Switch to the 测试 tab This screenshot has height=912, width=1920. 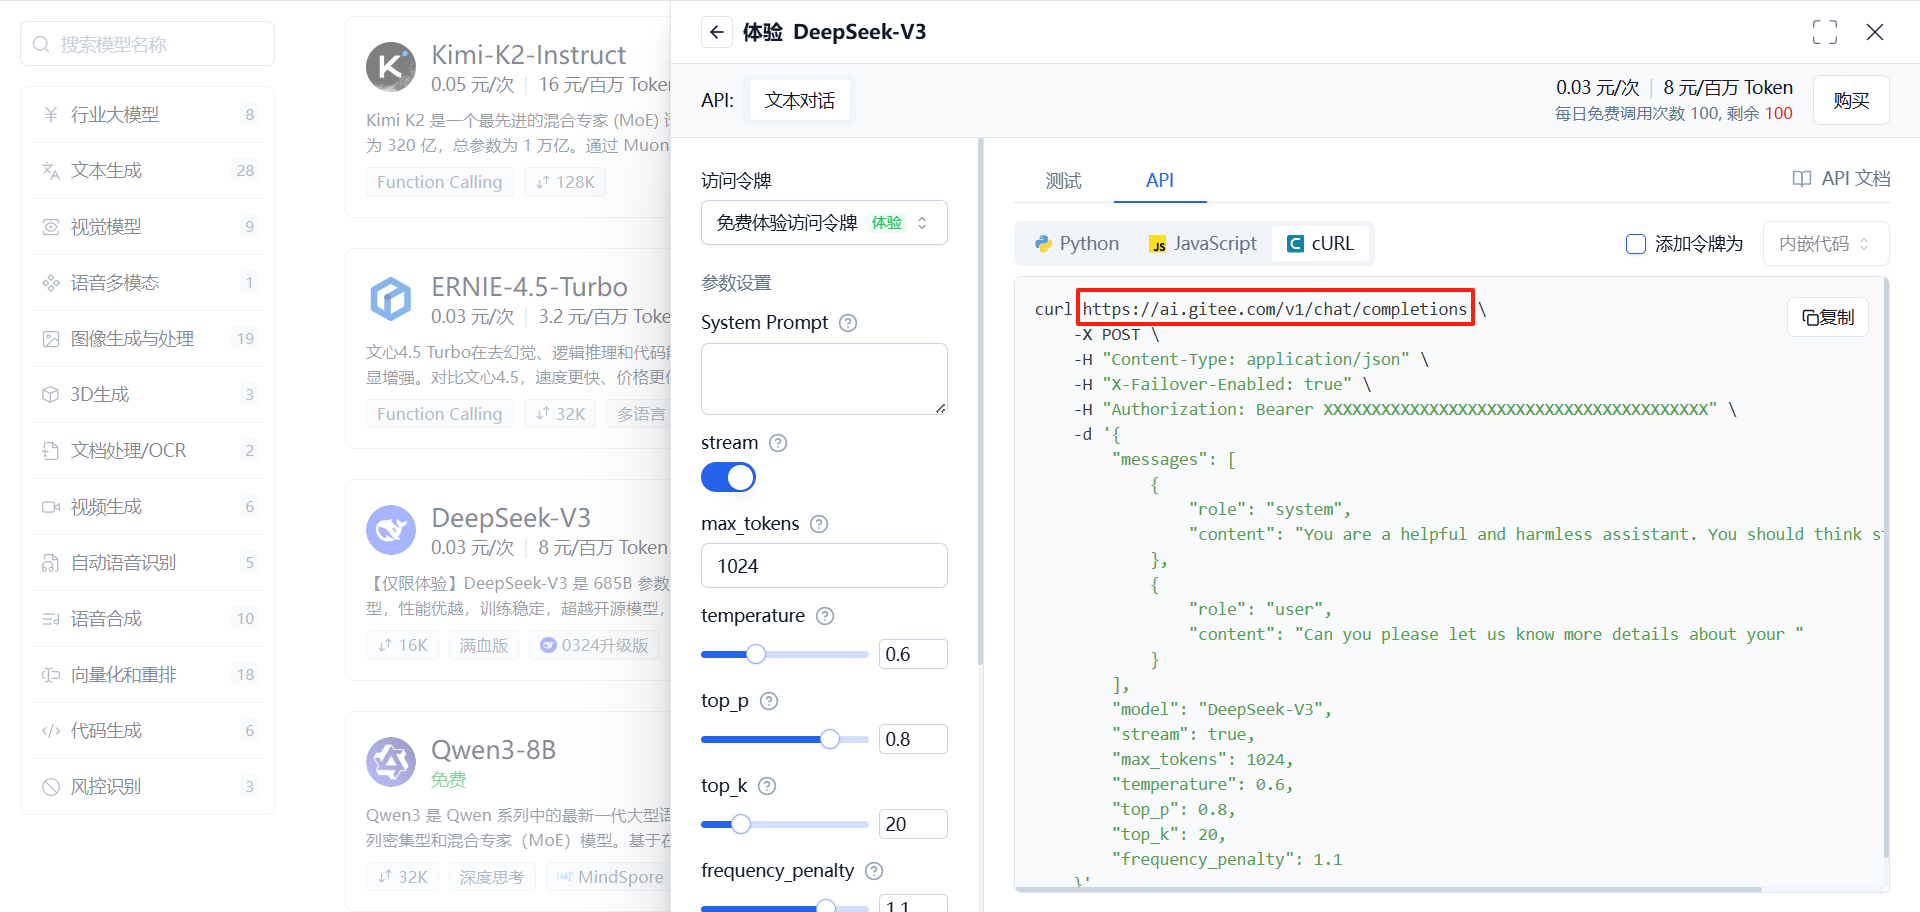click(1063, 181)
